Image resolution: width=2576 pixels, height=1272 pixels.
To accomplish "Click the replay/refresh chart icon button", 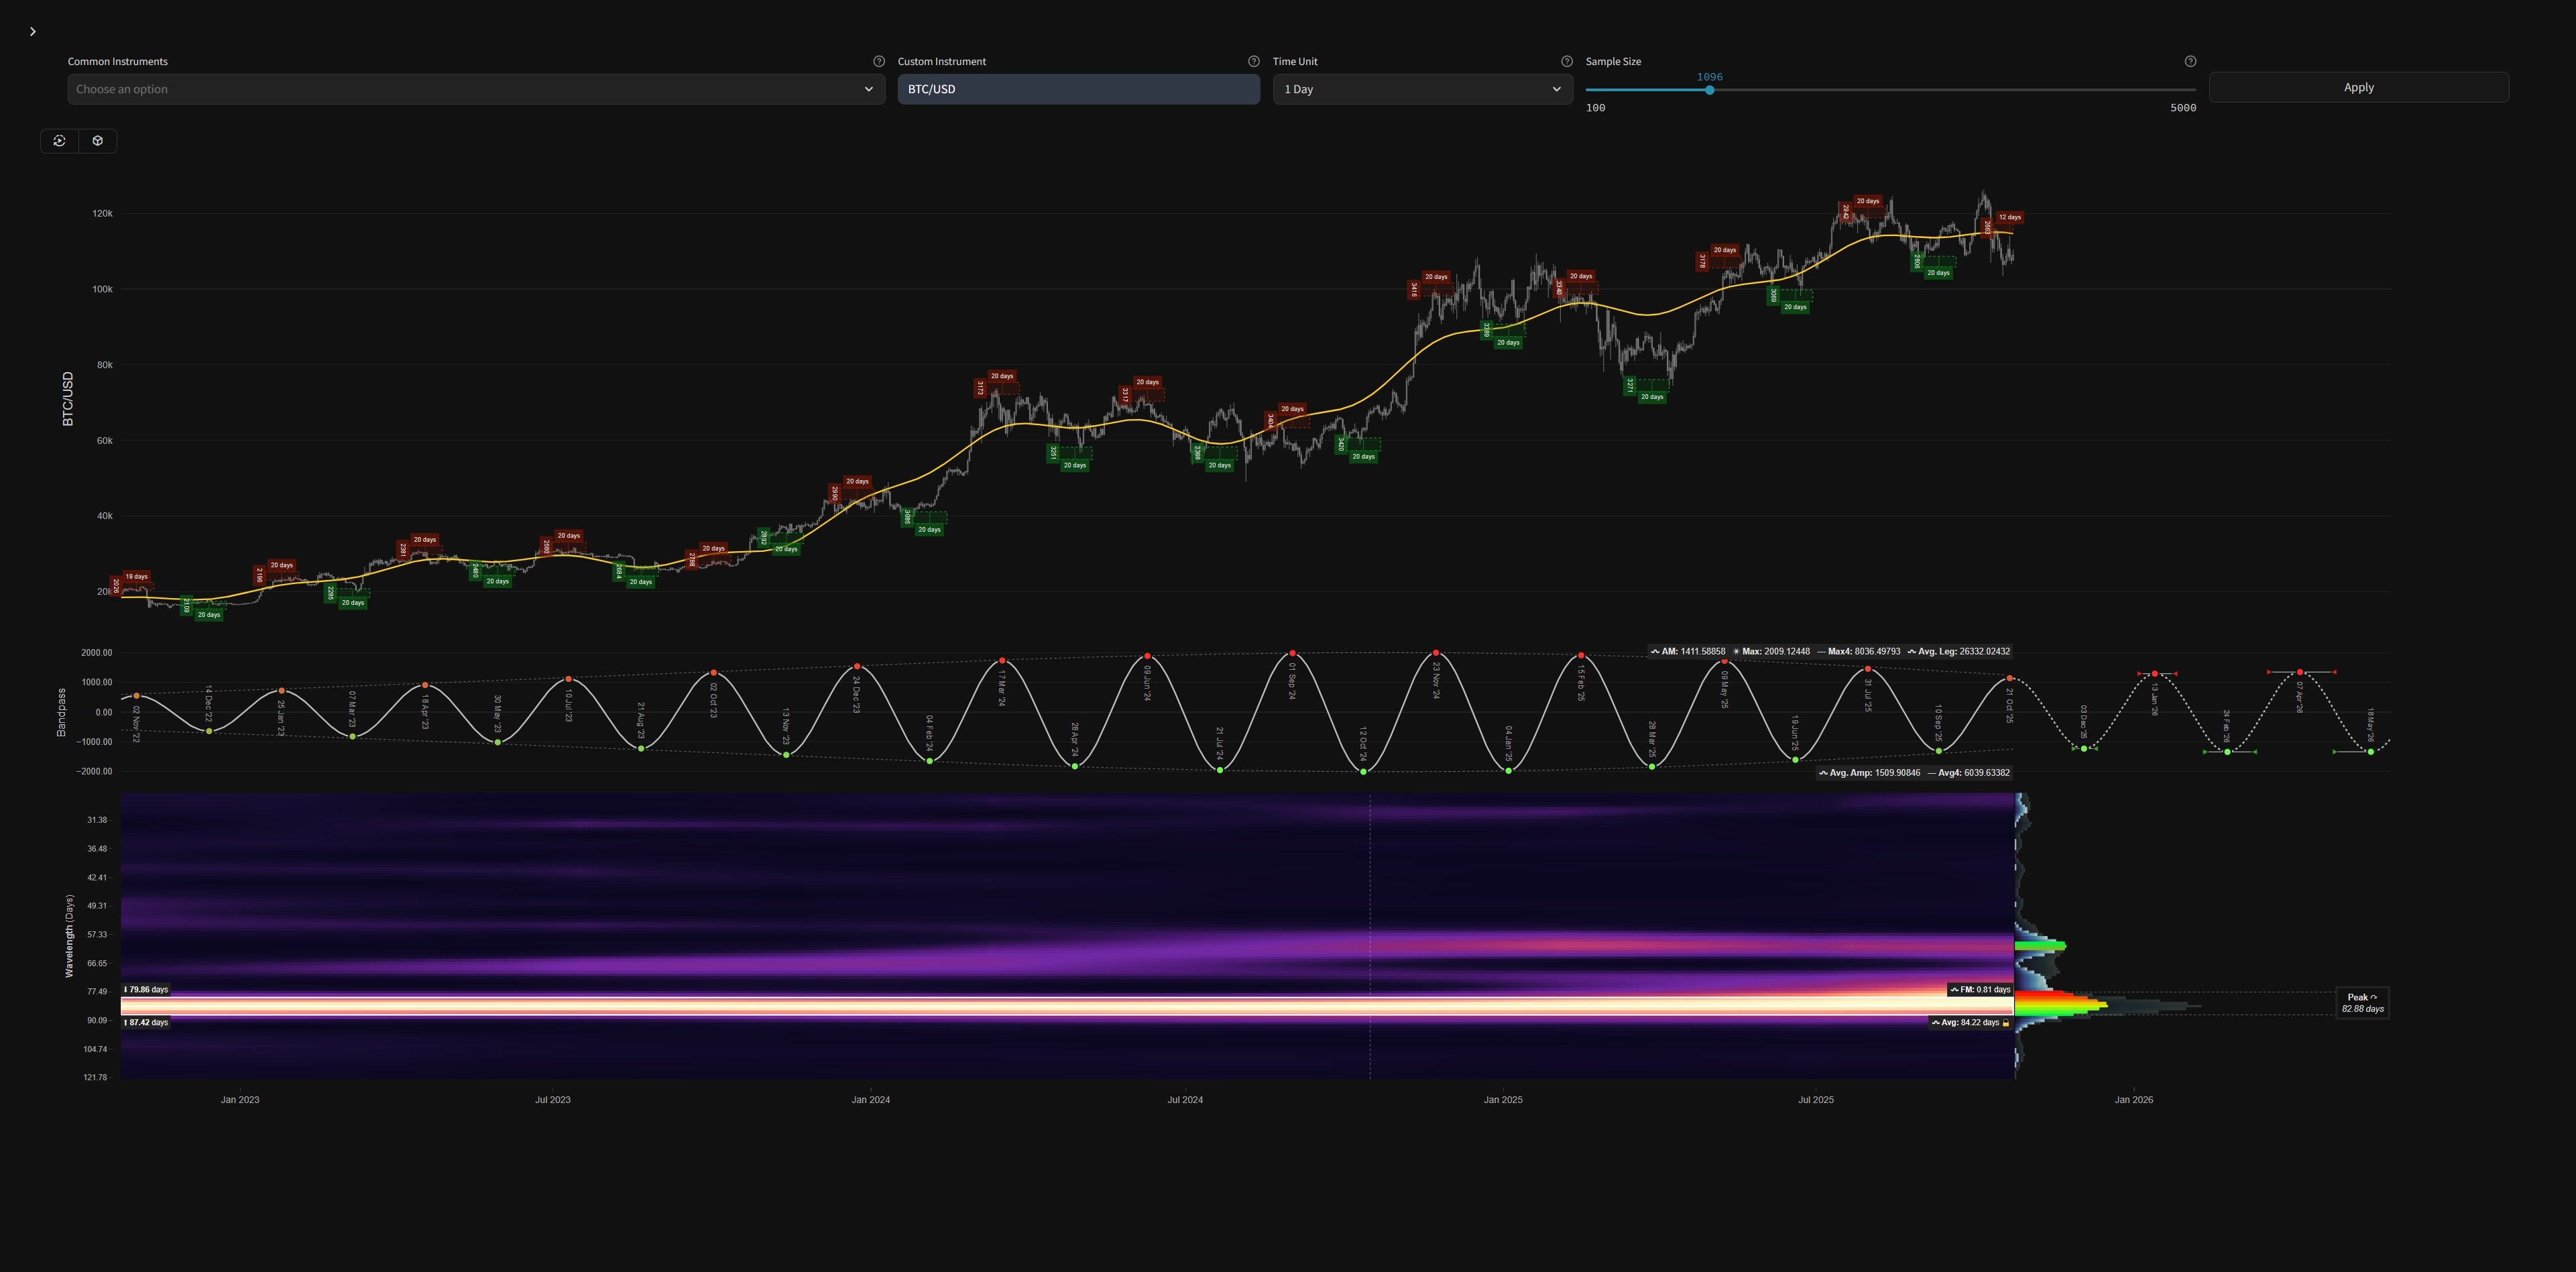I will coord(60,141).
